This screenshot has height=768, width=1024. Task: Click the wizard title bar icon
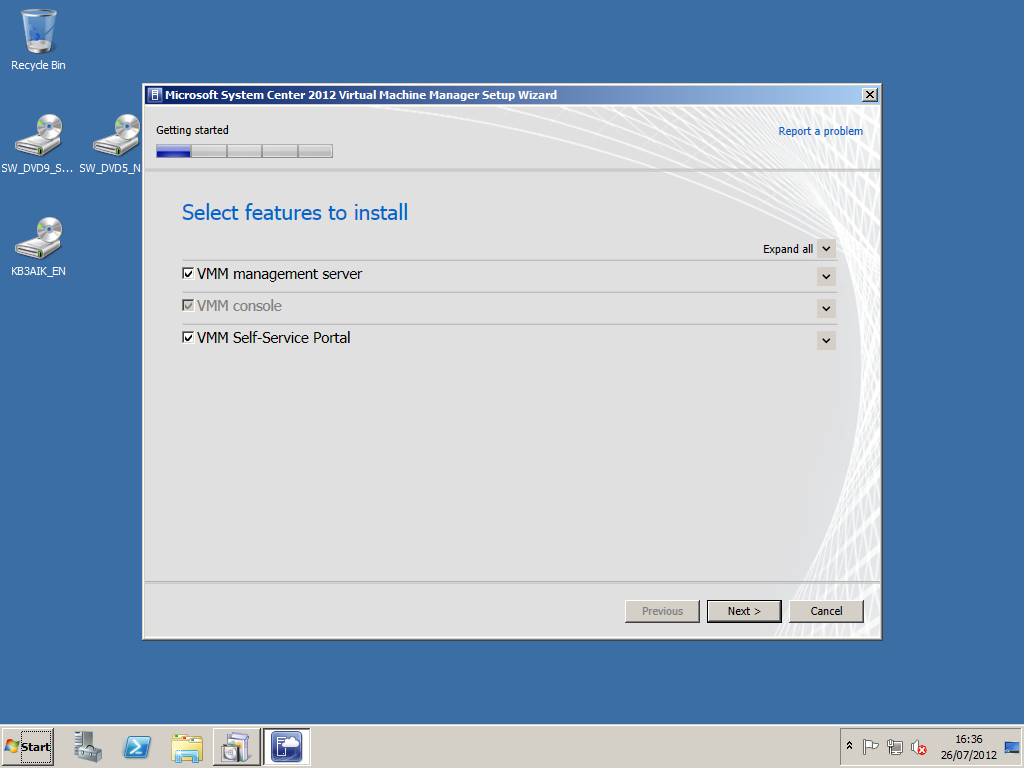point(155,95)
